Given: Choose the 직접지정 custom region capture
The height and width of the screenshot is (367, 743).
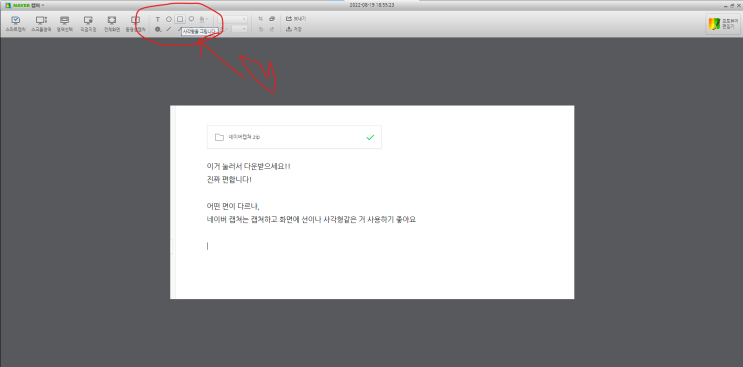Looking at the screenshot, I should point(88,24).
